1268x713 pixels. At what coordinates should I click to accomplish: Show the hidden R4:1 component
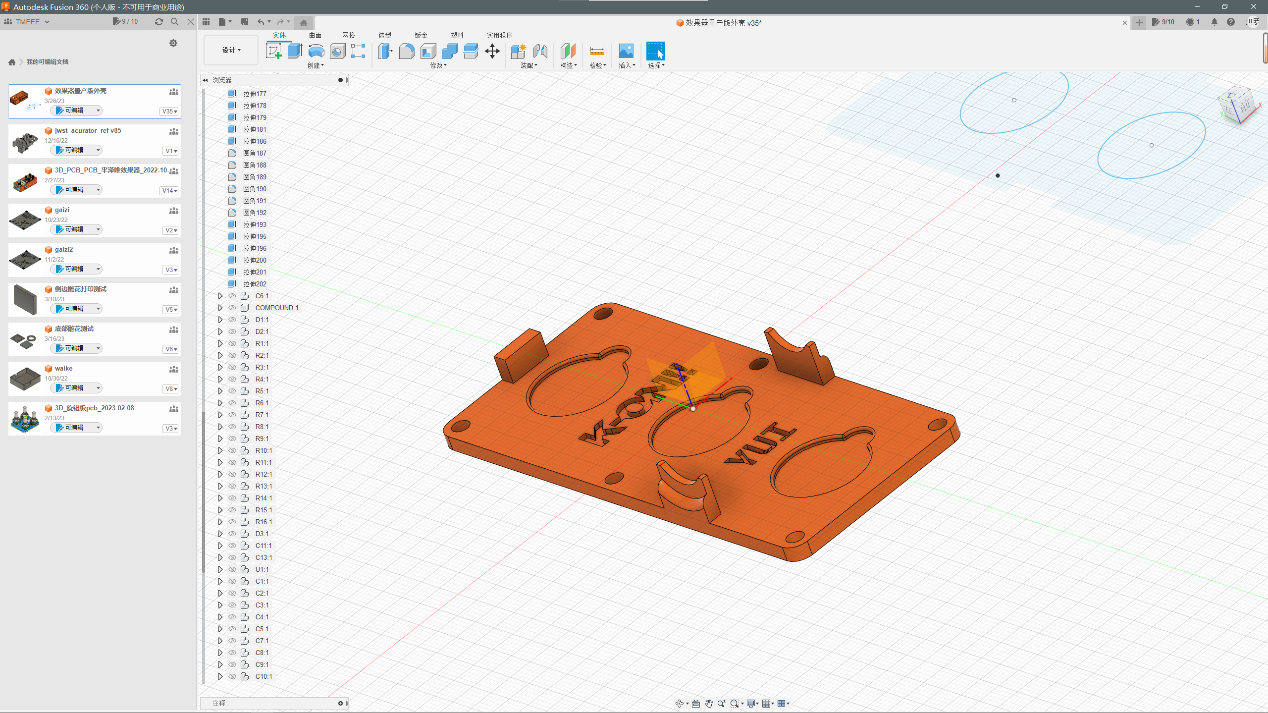click(x=232, y=379)
